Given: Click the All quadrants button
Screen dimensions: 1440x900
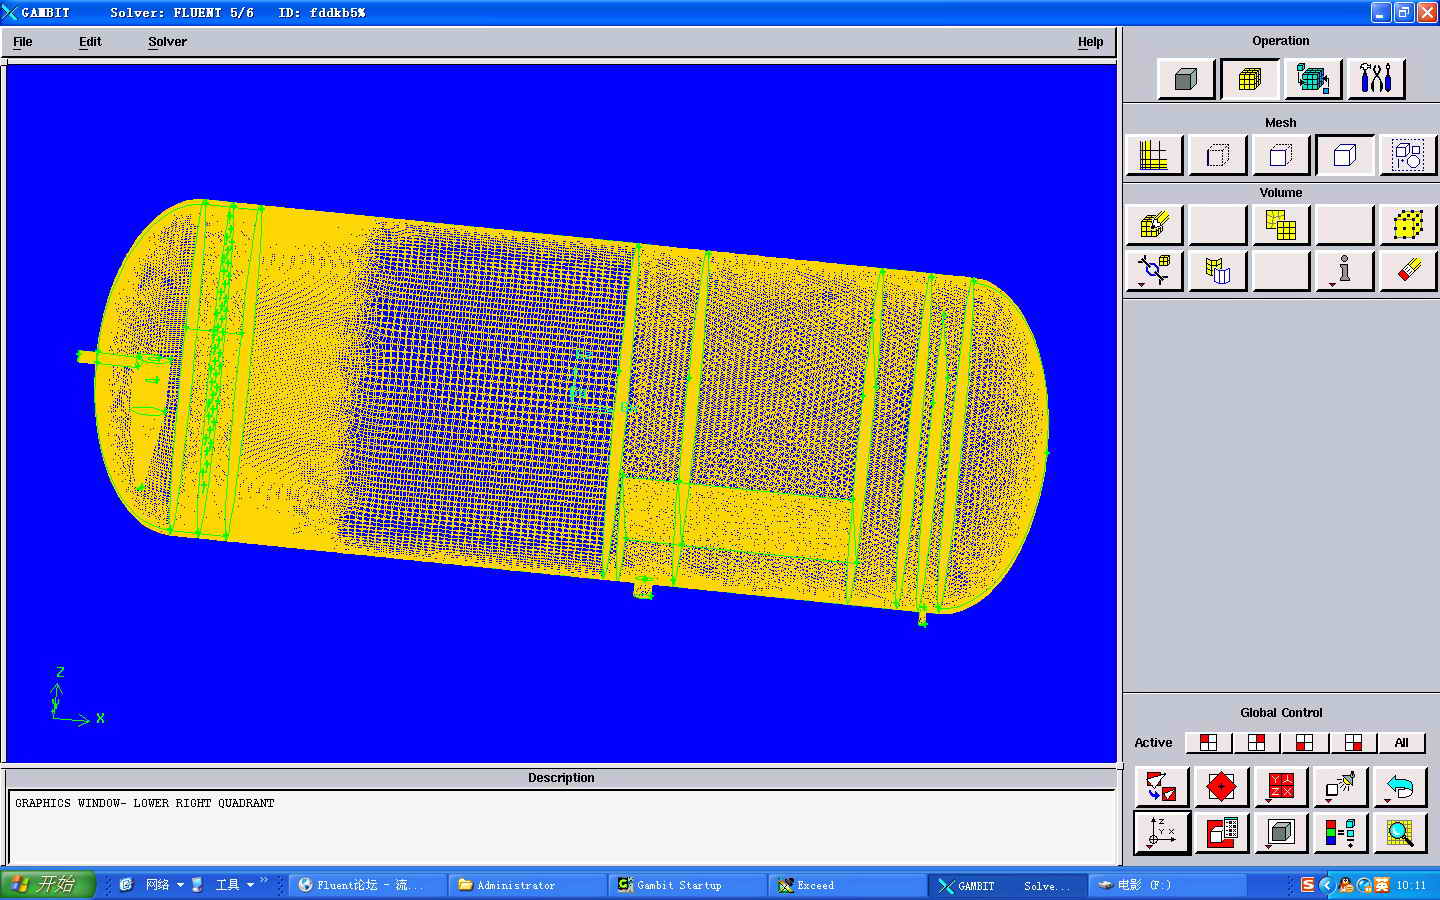Looking at the screenshot, I should click(1401, 743).
